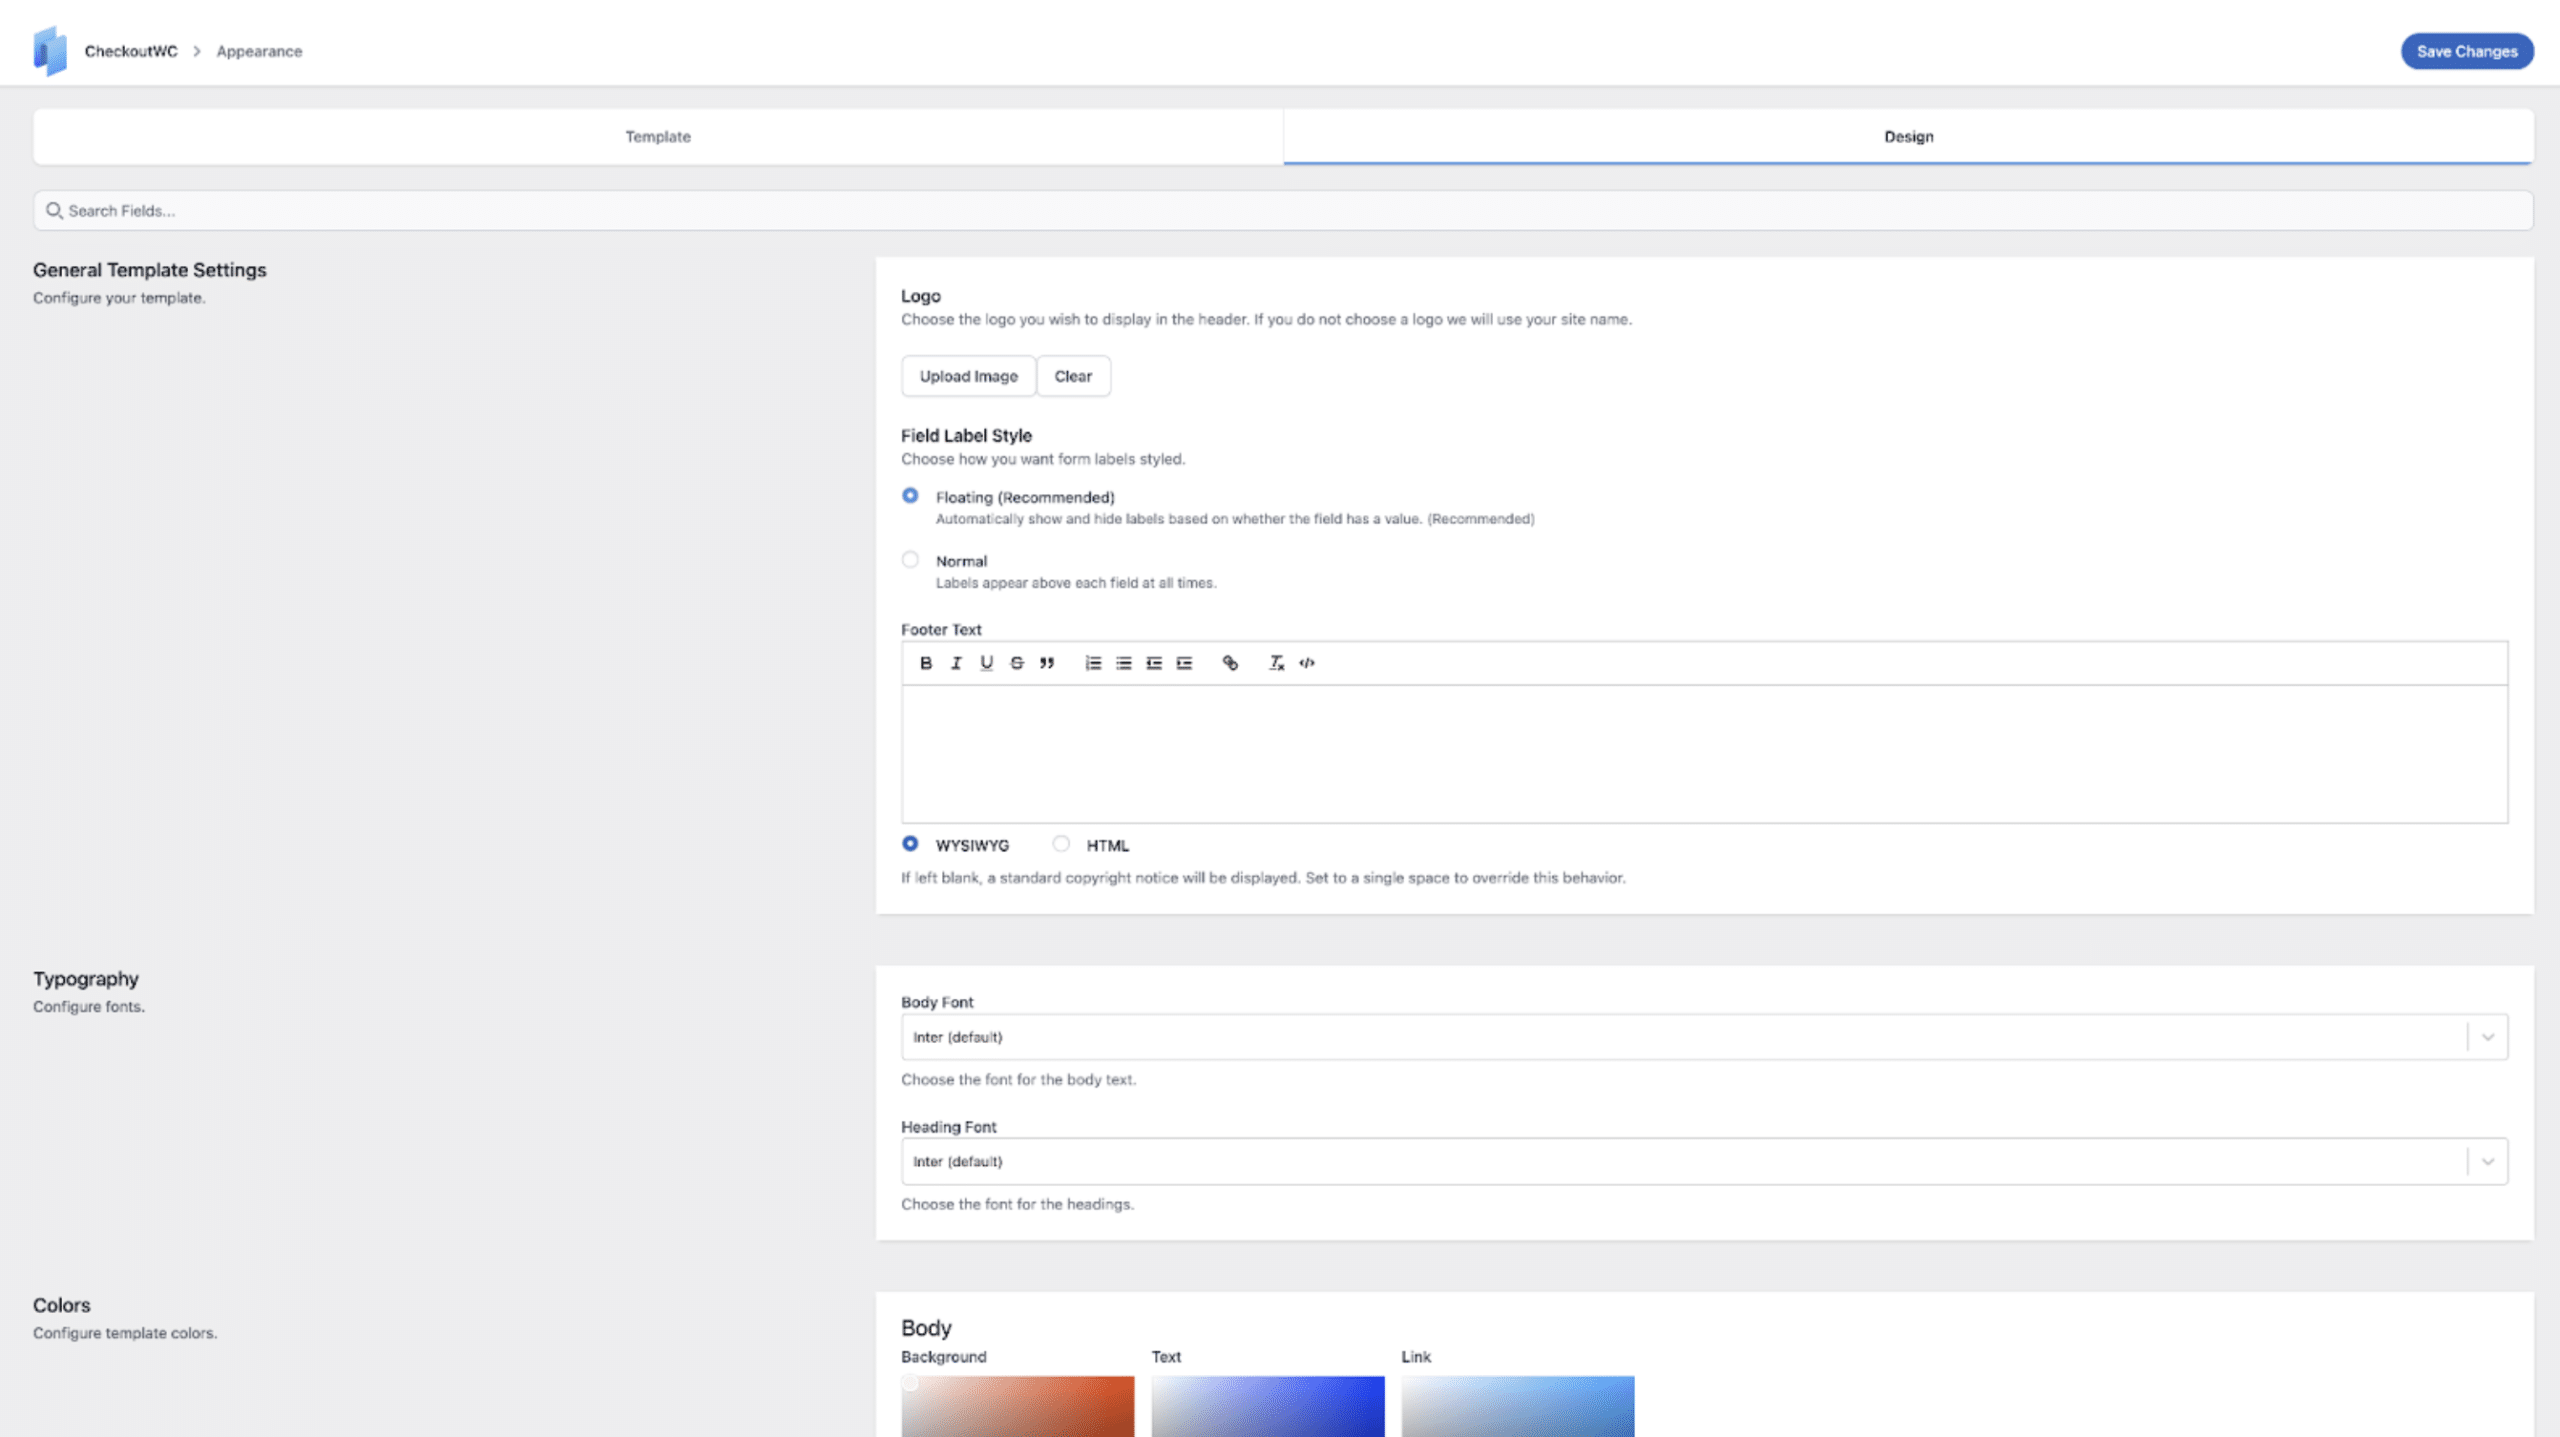Image resolution: width=2560 pixels, height=1437 pixels.
Task: Pick a color in Body Background swatch
Action: pyautogui.click(x=1017, y=1405)
